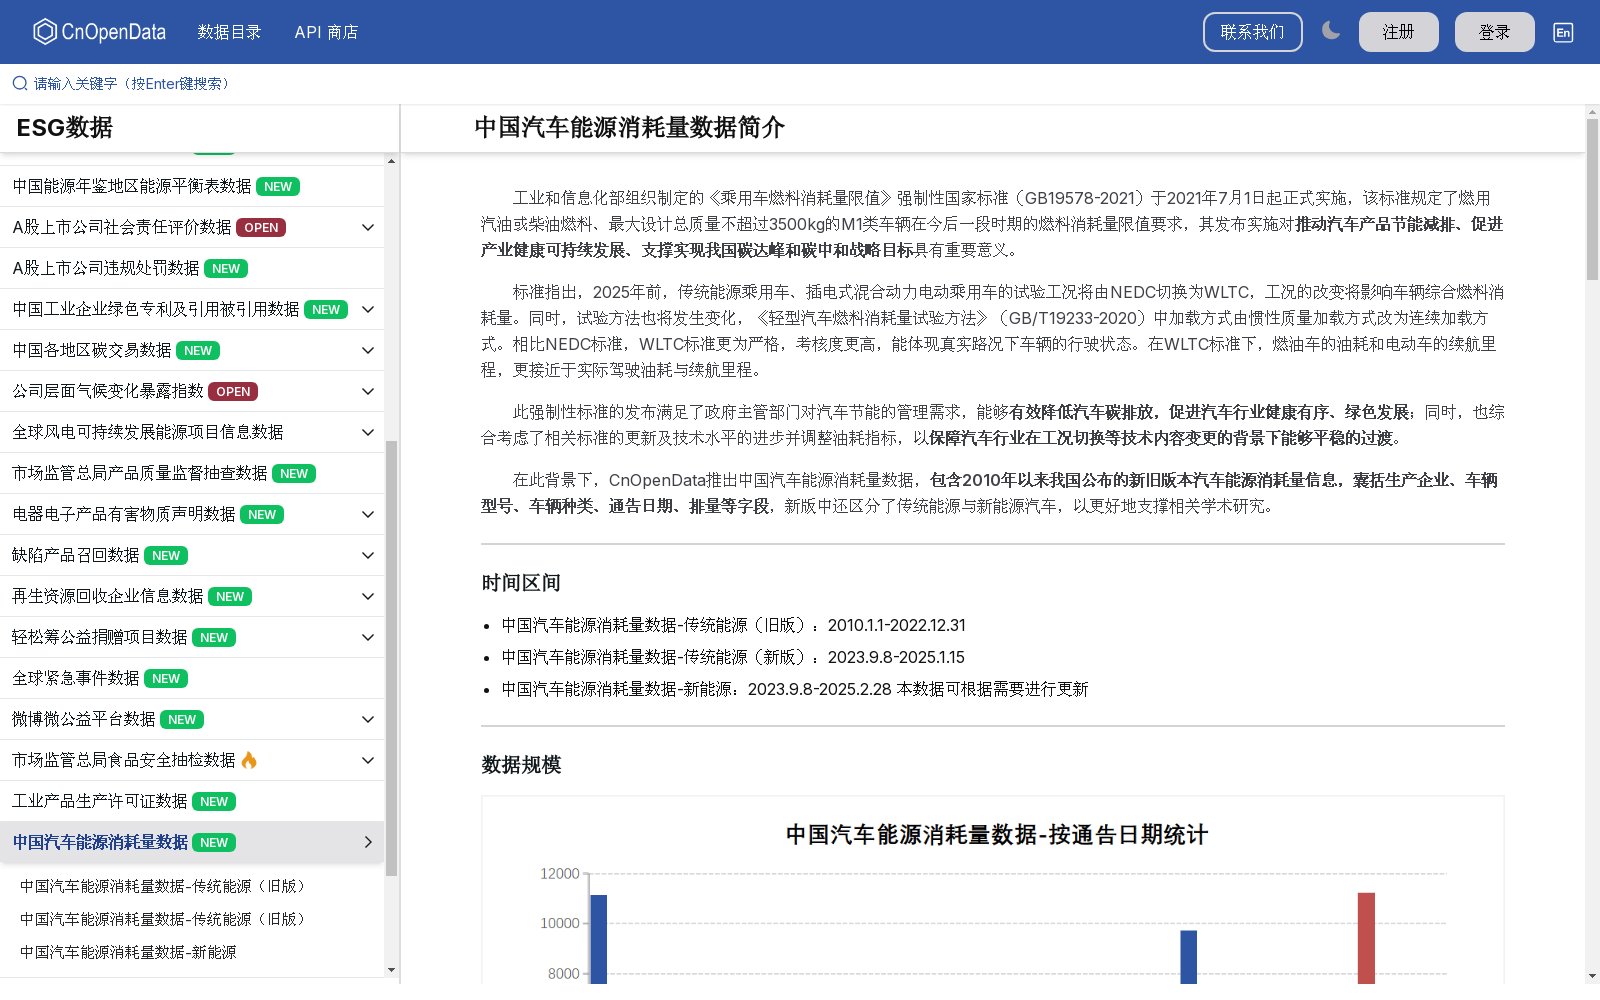The image size is (1600, 1000).
Task: Expand 中国各地区碳交易数据 chevron
Action: pyautogui.click(x=368, y=350)
